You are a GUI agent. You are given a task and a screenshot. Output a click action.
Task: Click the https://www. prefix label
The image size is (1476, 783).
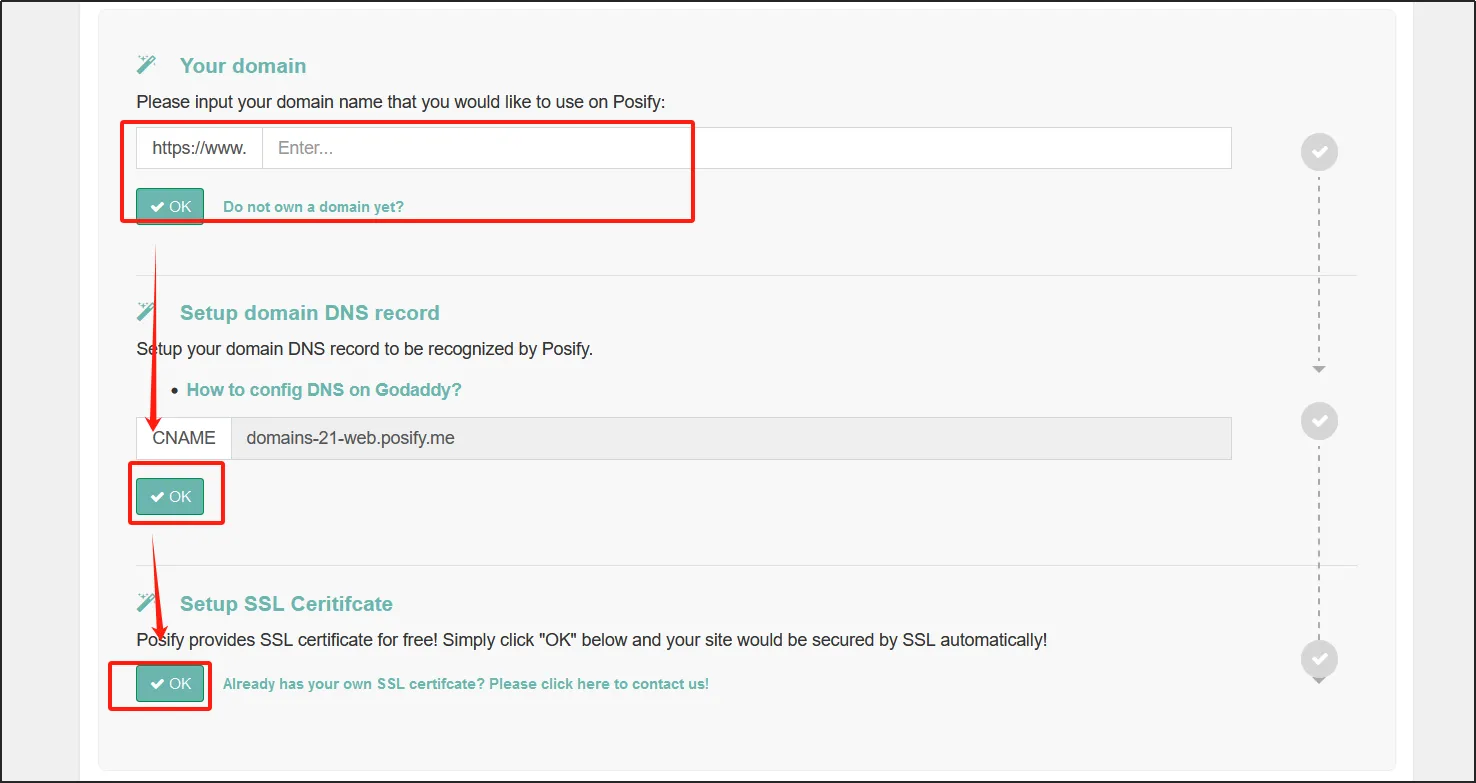click(199, 148)
